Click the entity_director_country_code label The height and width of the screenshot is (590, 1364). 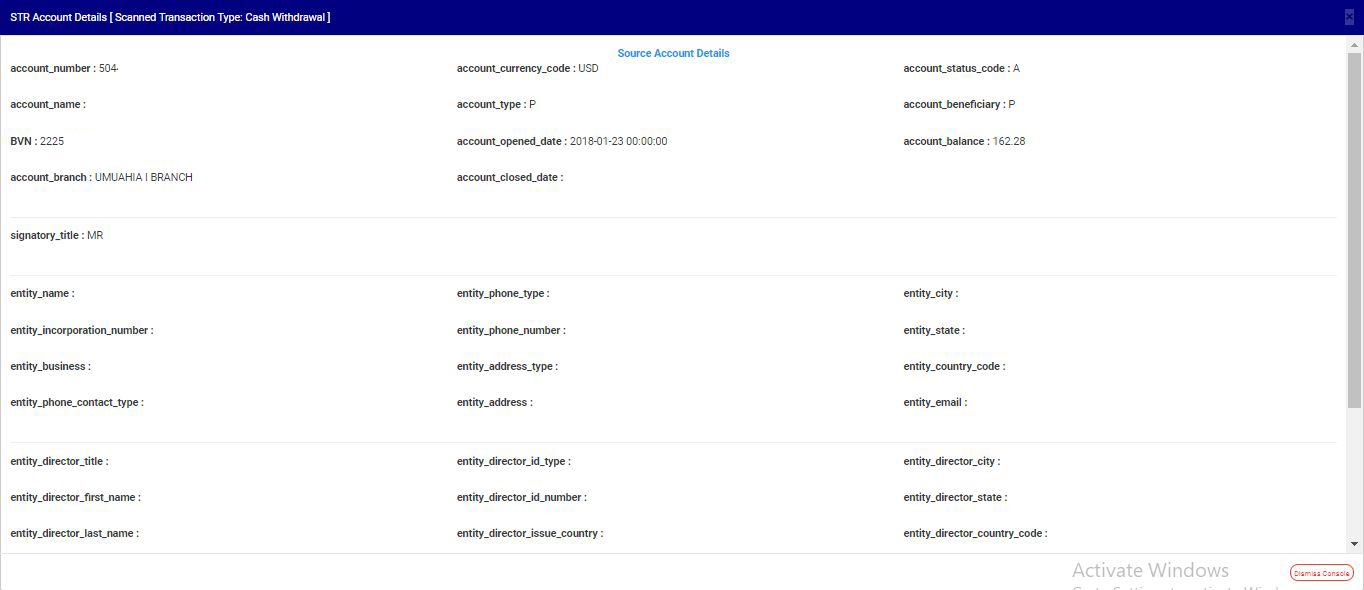[x=975, y=534]
